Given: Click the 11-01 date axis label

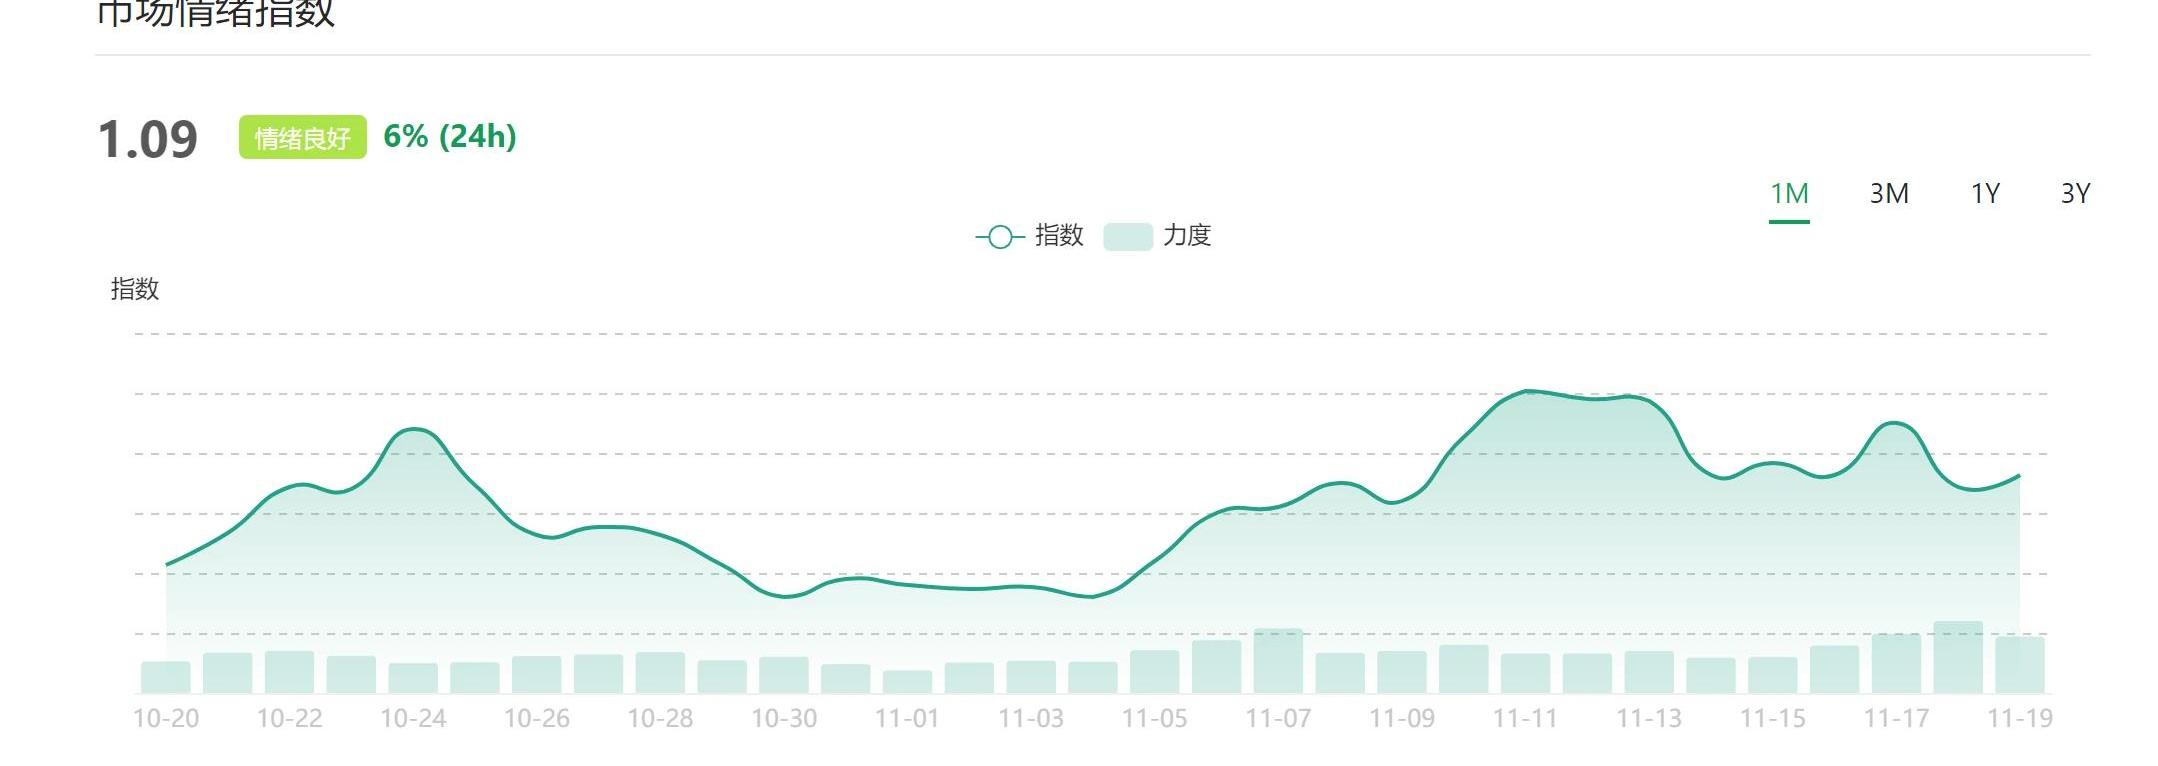Looking at the screenshot, I should pyautogui.click(x=907, y=718).
